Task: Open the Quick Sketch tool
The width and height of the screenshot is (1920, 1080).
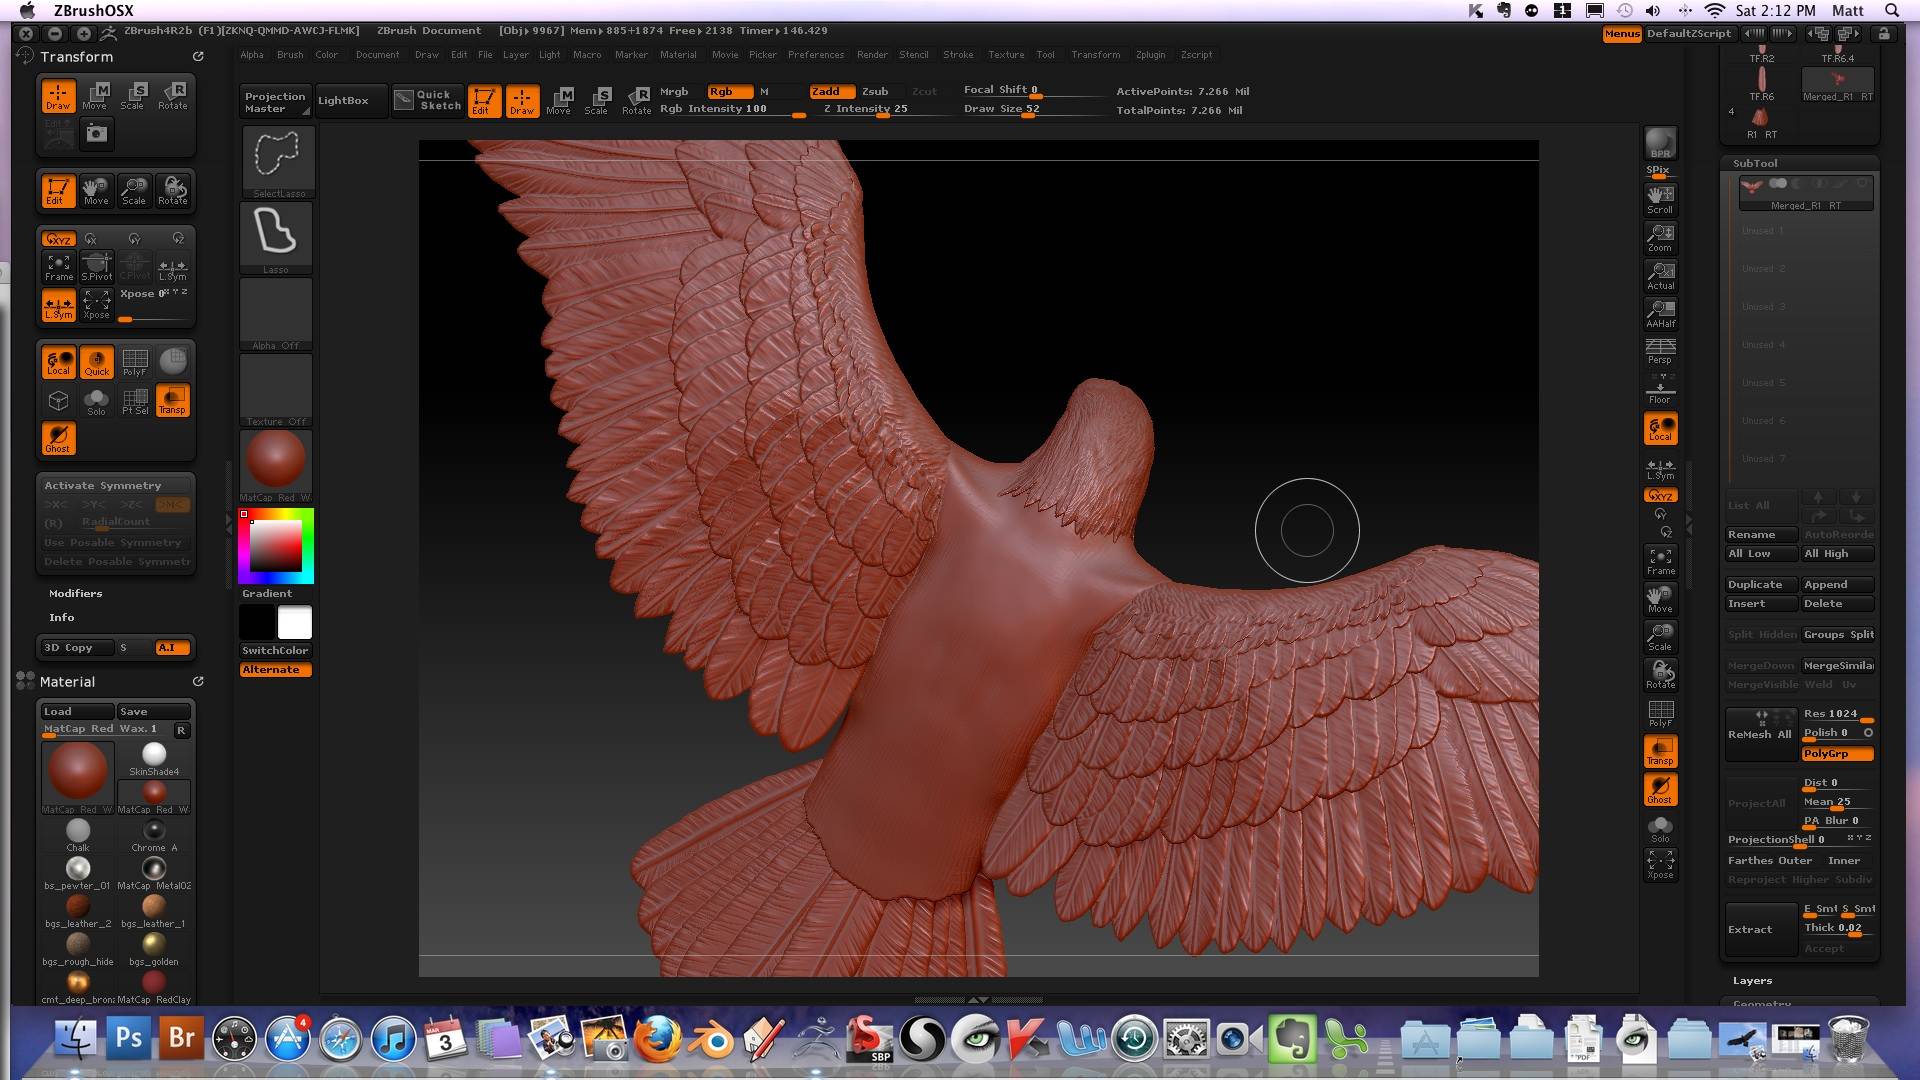Action: coord(428,100)
